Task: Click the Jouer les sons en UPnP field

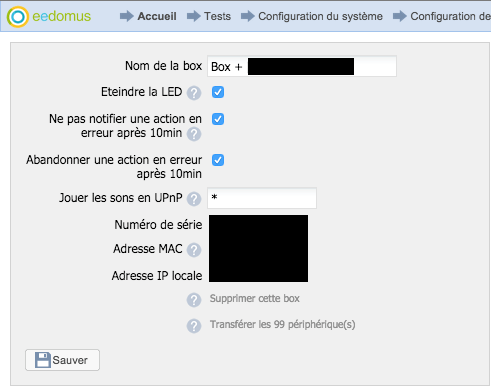Action: (262, 198)
